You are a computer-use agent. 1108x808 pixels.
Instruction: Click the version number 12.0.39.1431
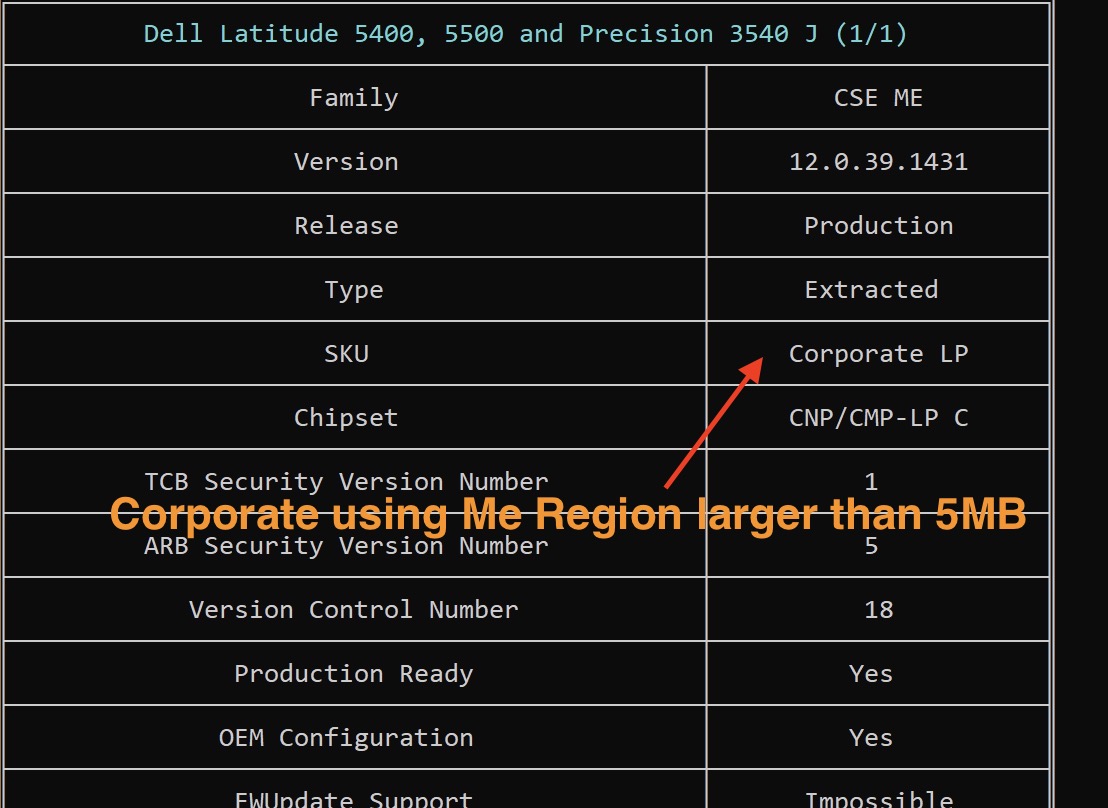878,161
